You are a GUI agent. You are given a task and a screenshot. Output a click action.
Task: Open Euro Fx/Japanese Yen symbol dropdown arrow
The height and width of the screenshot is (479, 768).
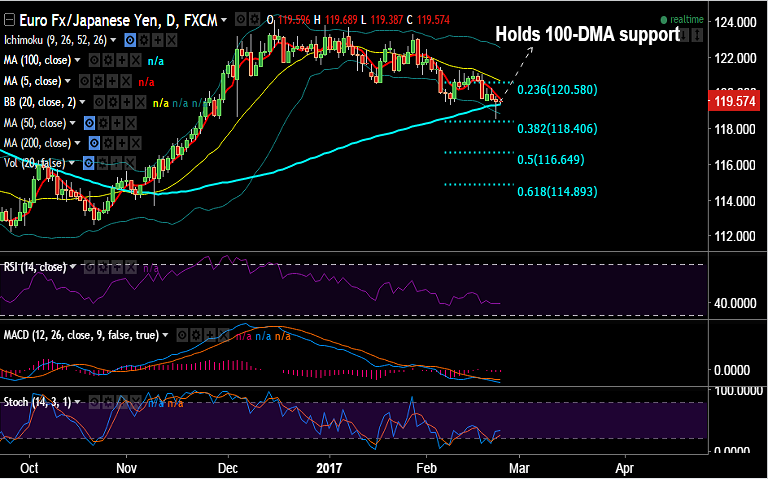click(224, 20)
